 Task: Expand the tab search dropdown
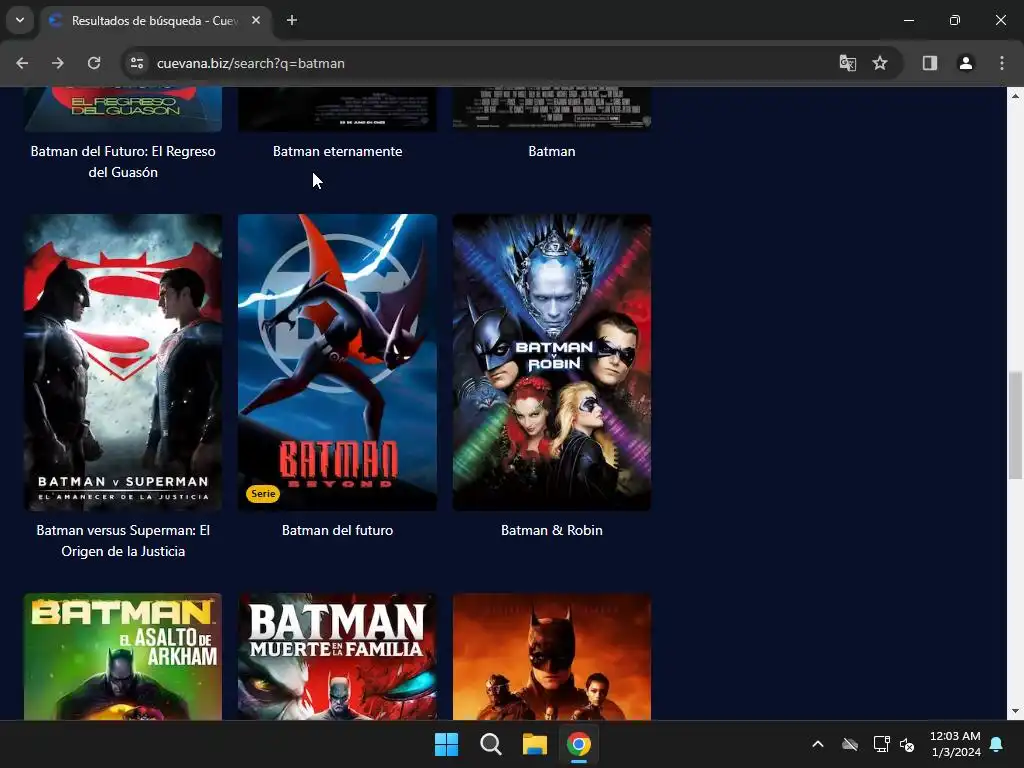click(20, 20)
